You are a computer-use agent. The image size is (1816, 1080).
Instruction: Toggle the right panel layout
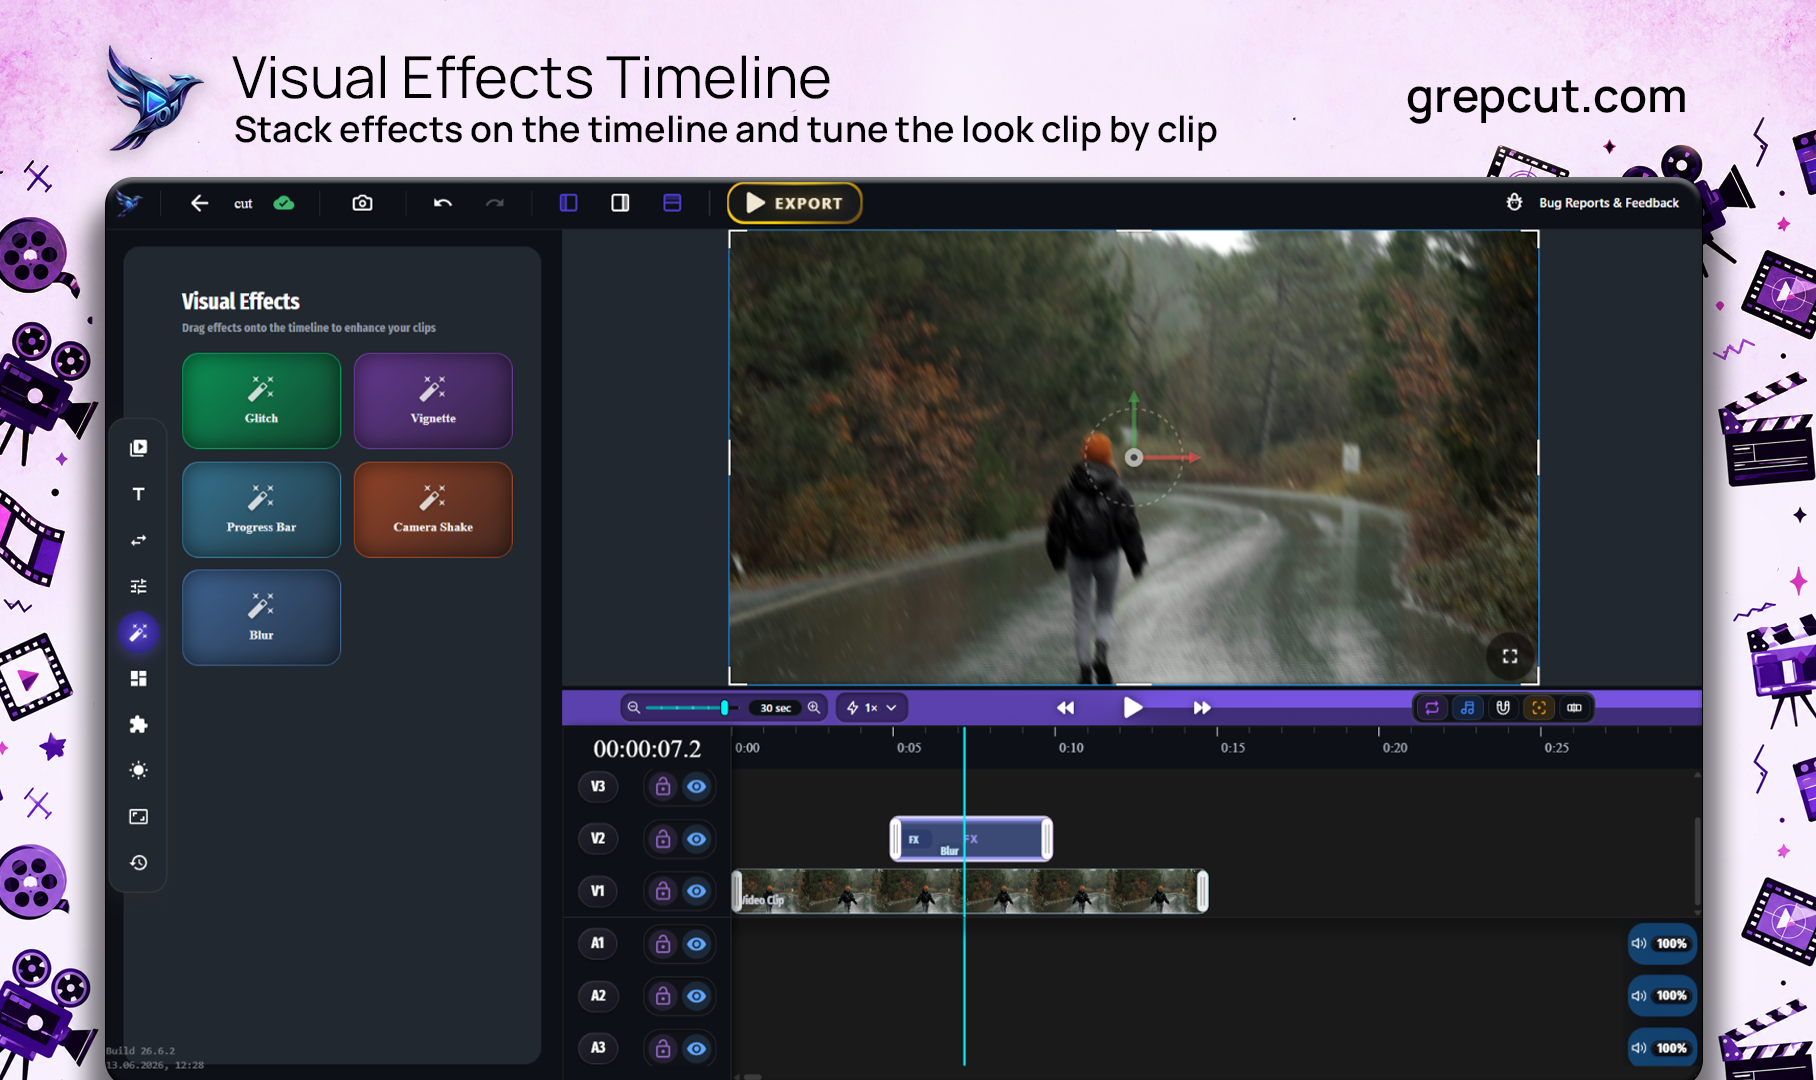(620, 203)
